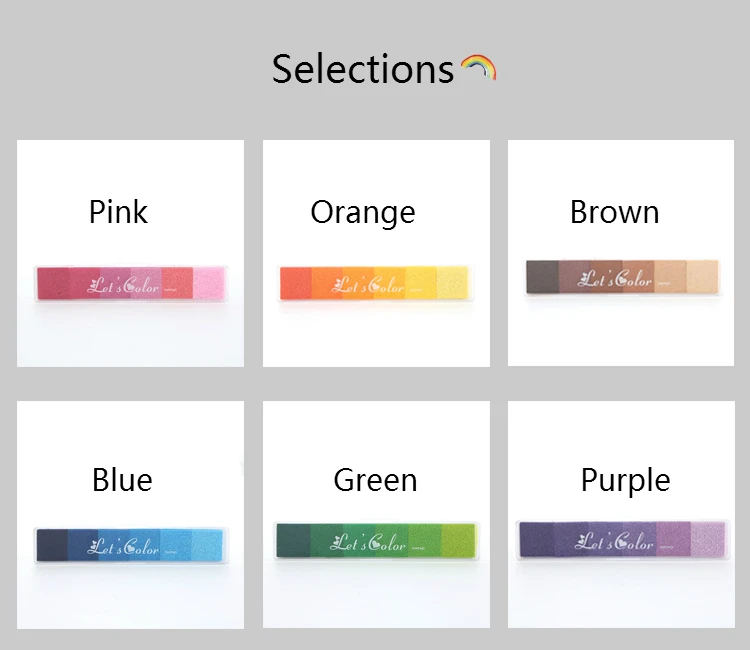The image size is (750, 650).
Task: Click the Selections heading
Action: [362, 69]
